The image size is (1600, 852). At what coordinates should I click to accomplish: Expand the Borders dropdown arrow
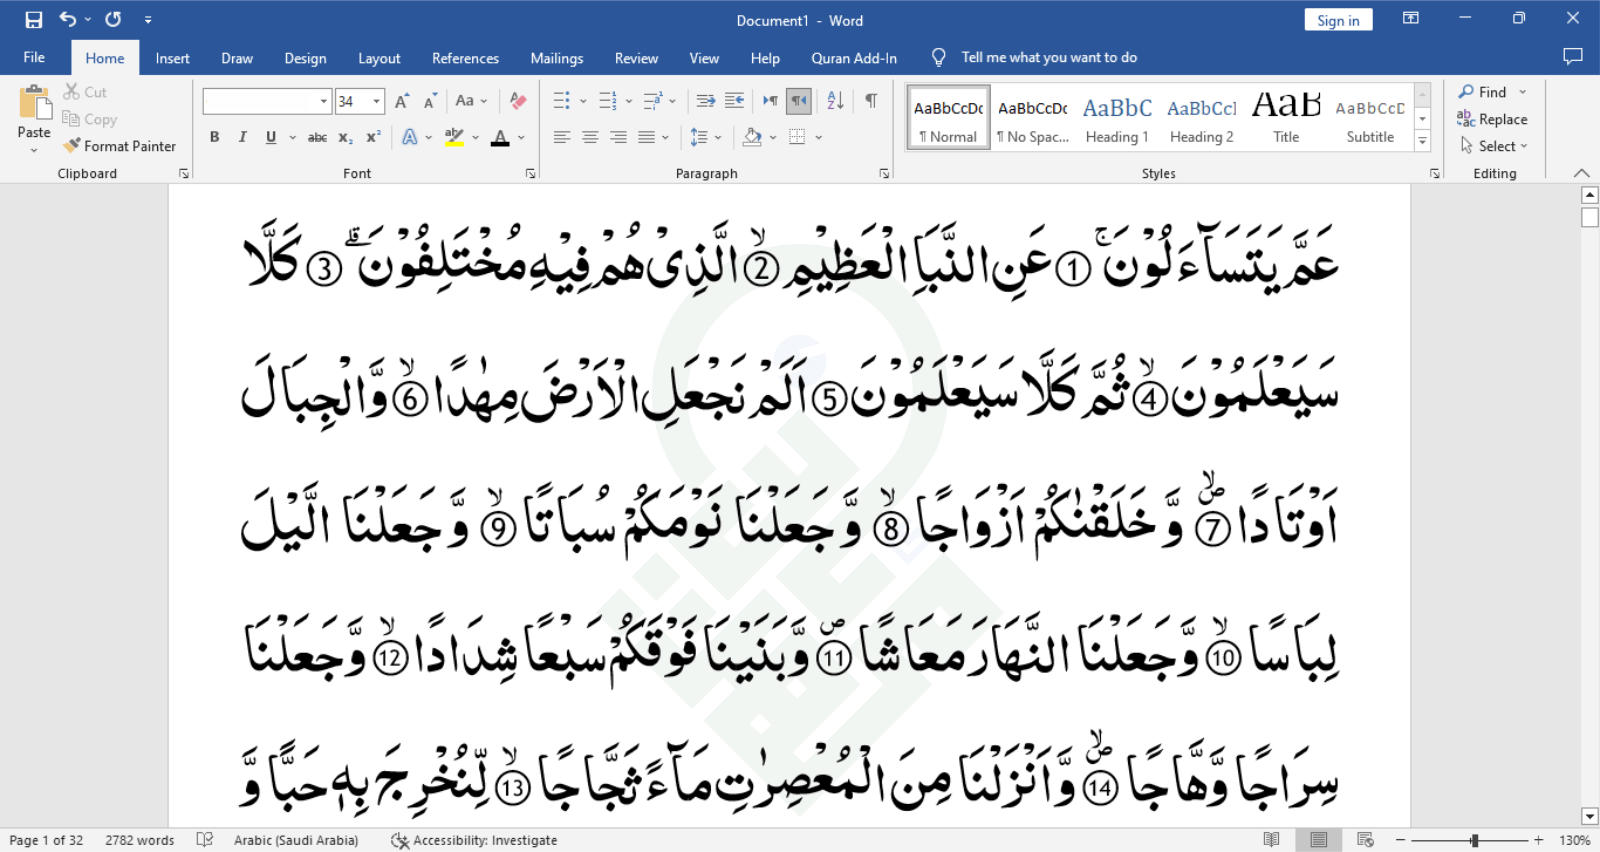click(x=819, y=137)
